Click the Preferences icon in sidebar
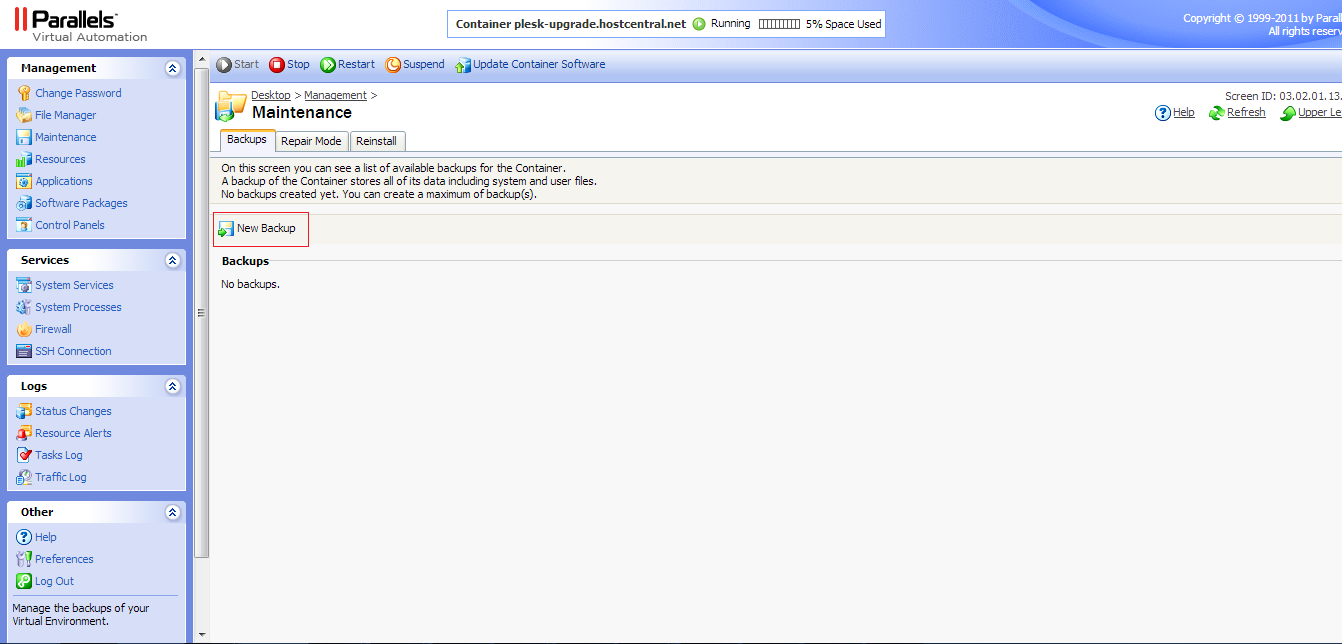The height and width of the screenshot is (644, 1342). tap(24, 559)
